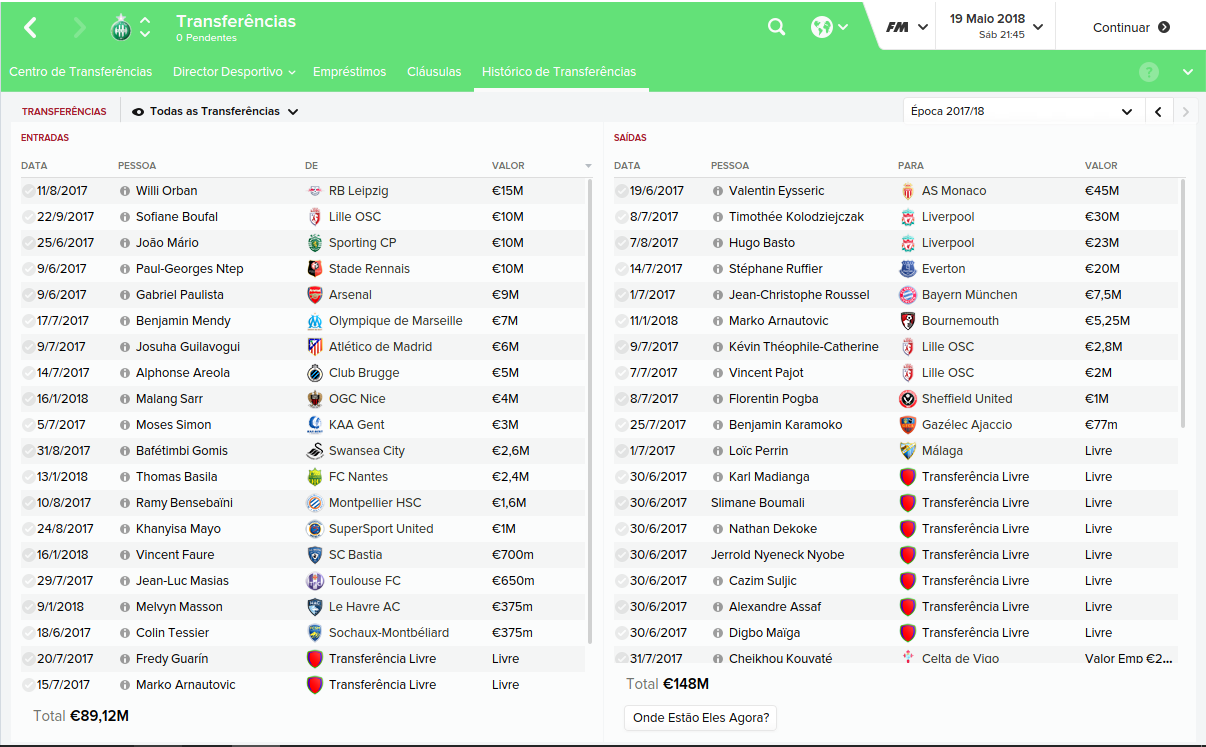1206x747 pixels.
Task: Switch to Cláusulas tab
Action: (x=434, y=72)
